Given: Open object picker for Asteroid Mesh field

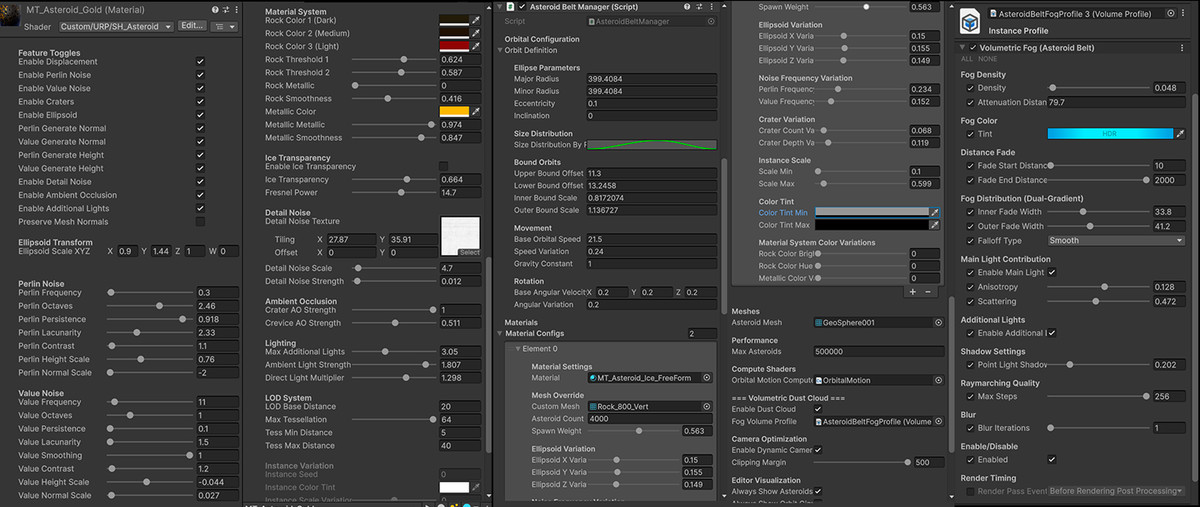Looking at the screenshot, I should (x=938, y=323).
